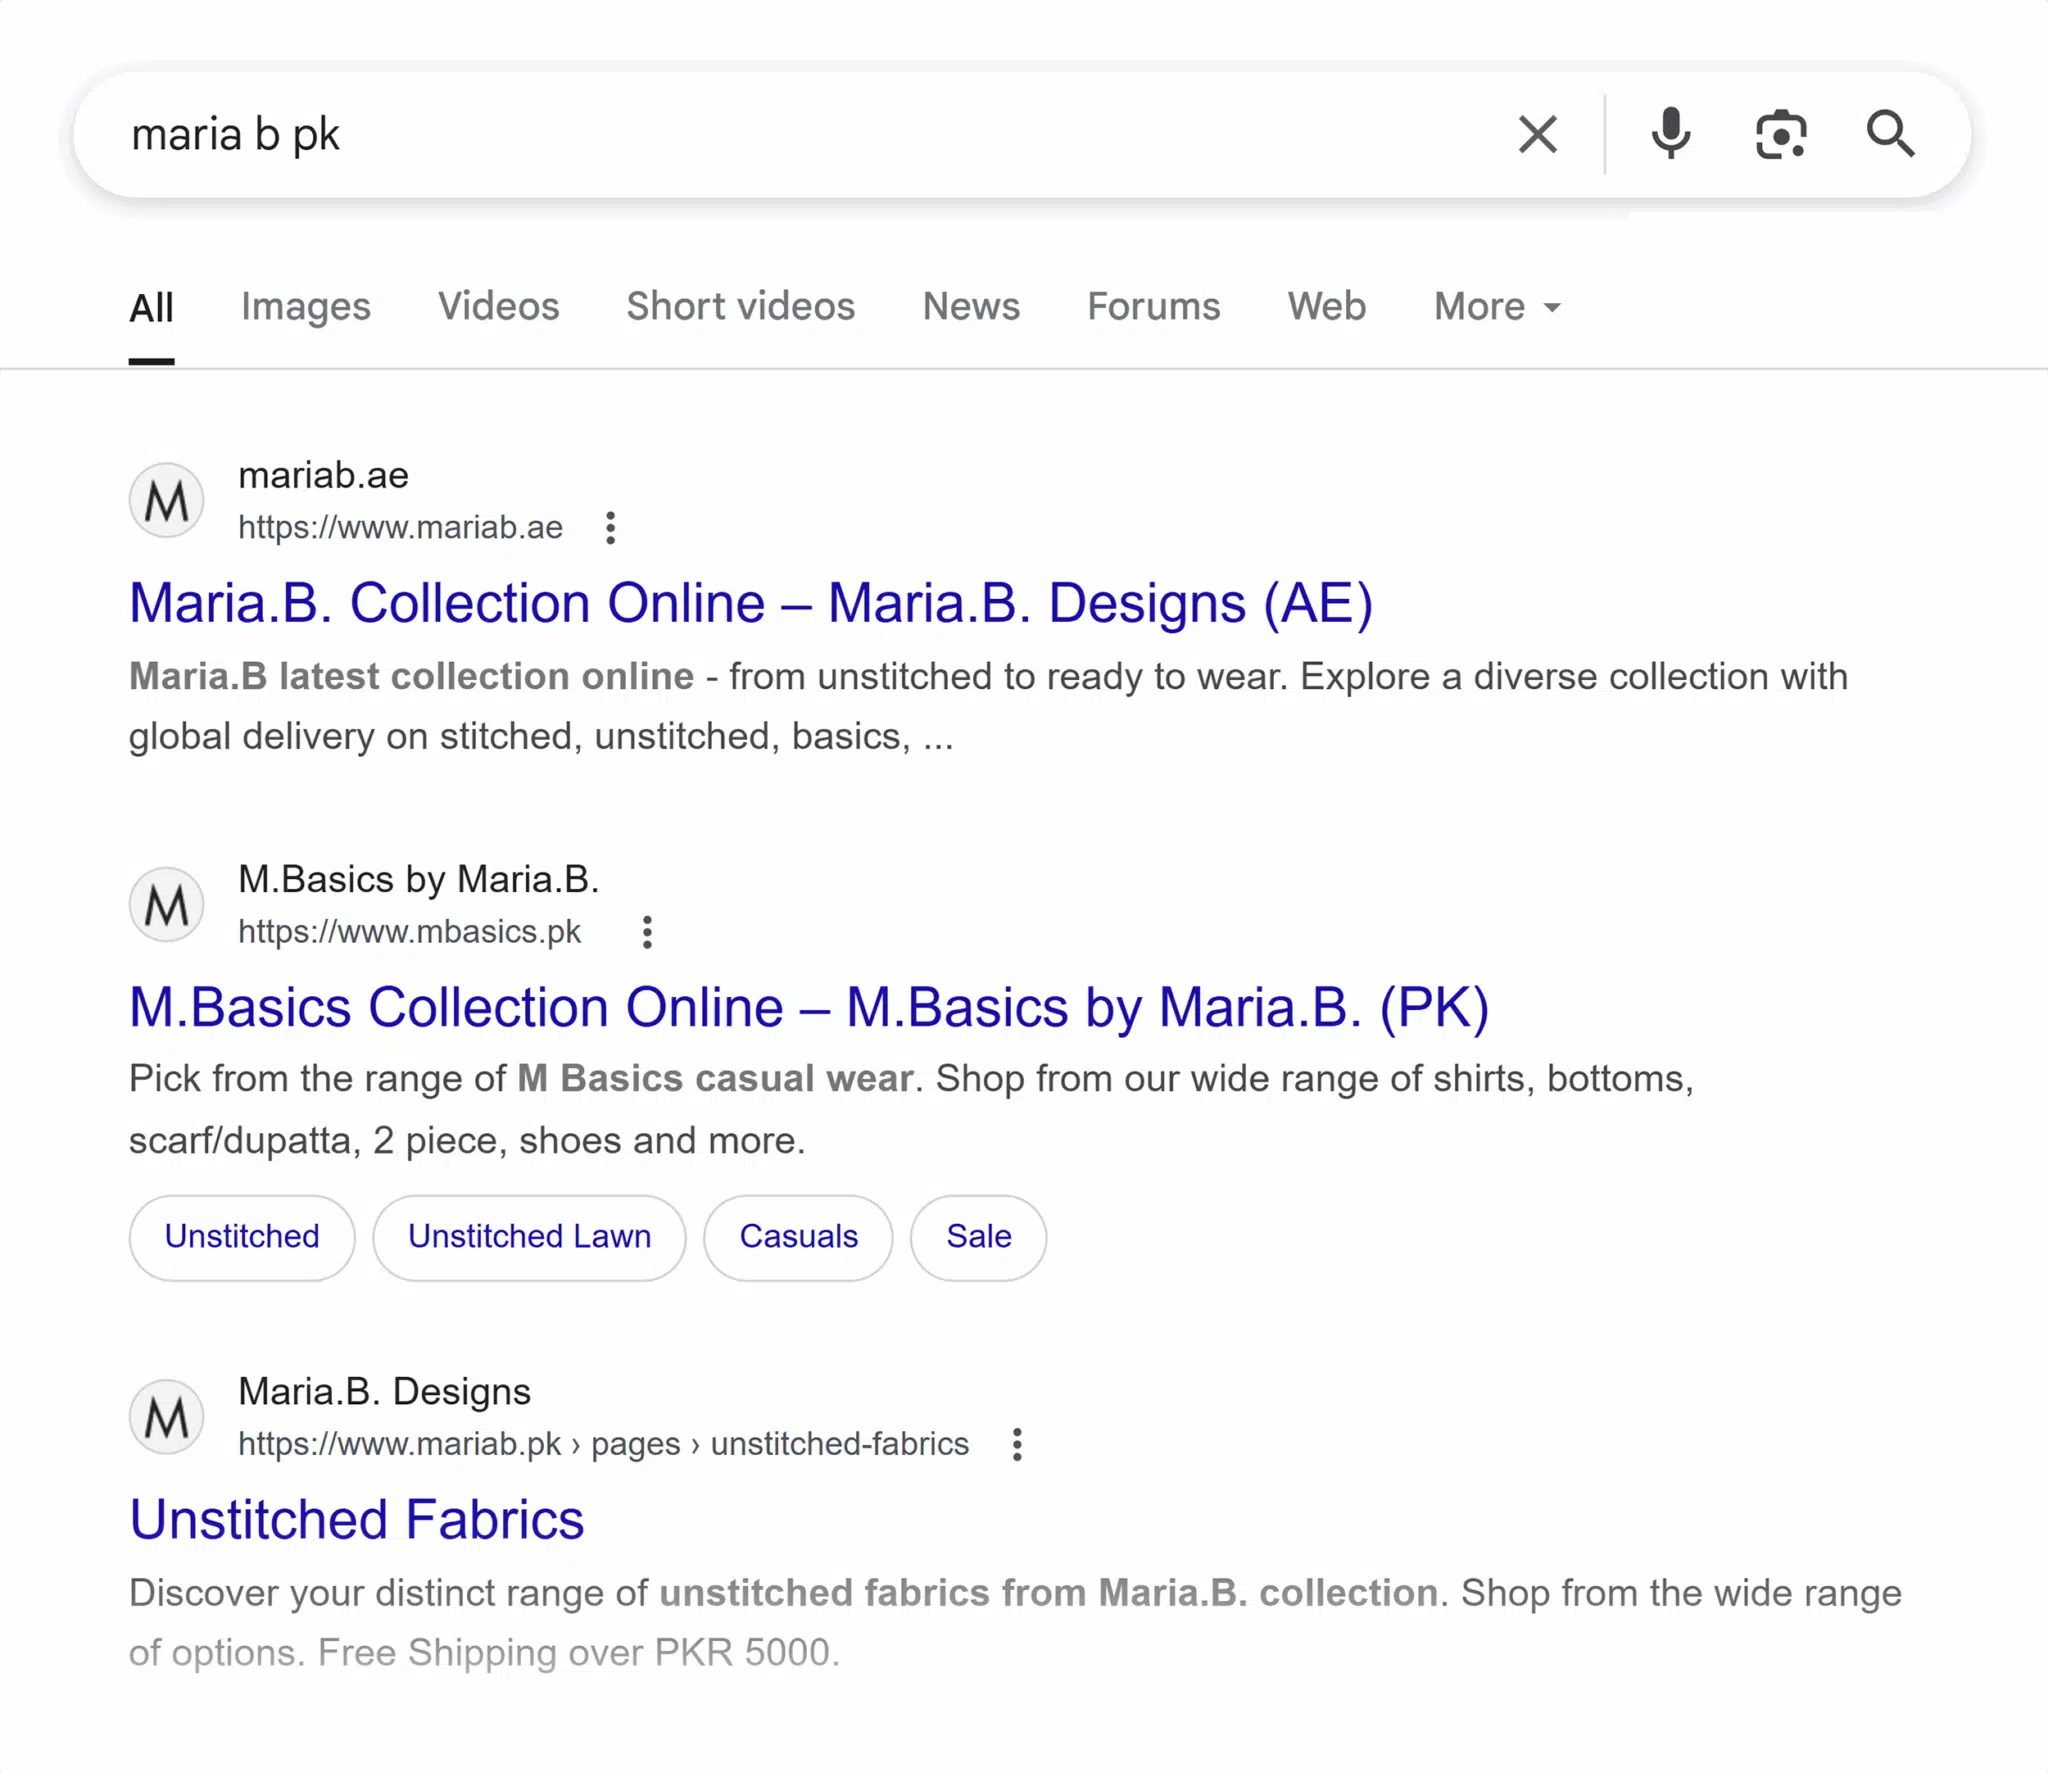
Task: Click the mariab.pk › pages › unstitched-fabrics breadcrumb
Action: [603, 1444]
